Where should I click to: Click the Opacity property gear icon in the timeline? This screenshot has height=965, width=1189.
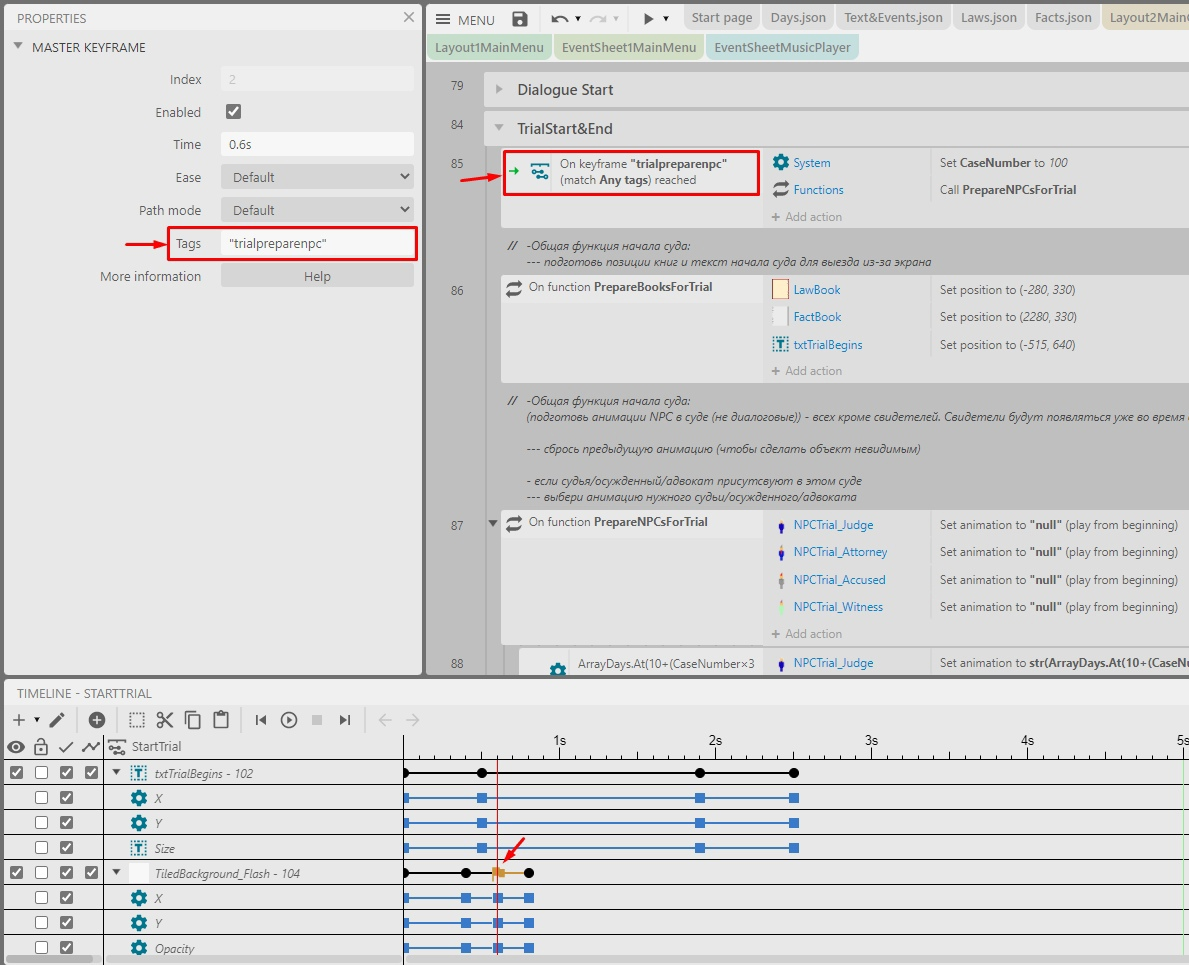coord(139,948)
